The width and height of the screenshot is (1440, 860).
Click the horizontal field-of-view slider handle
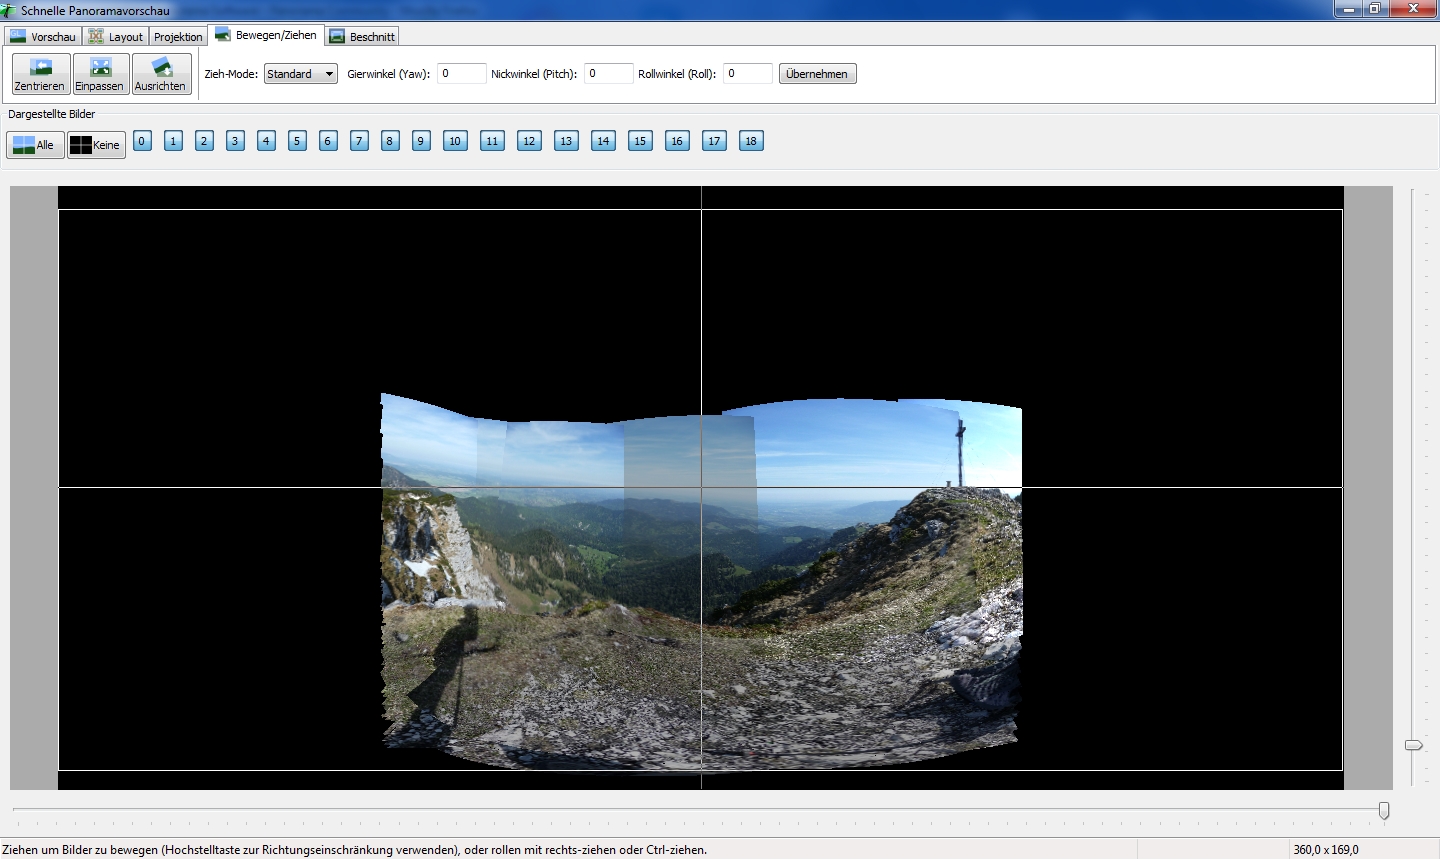pyautogui.click(x=1384, y=810)
